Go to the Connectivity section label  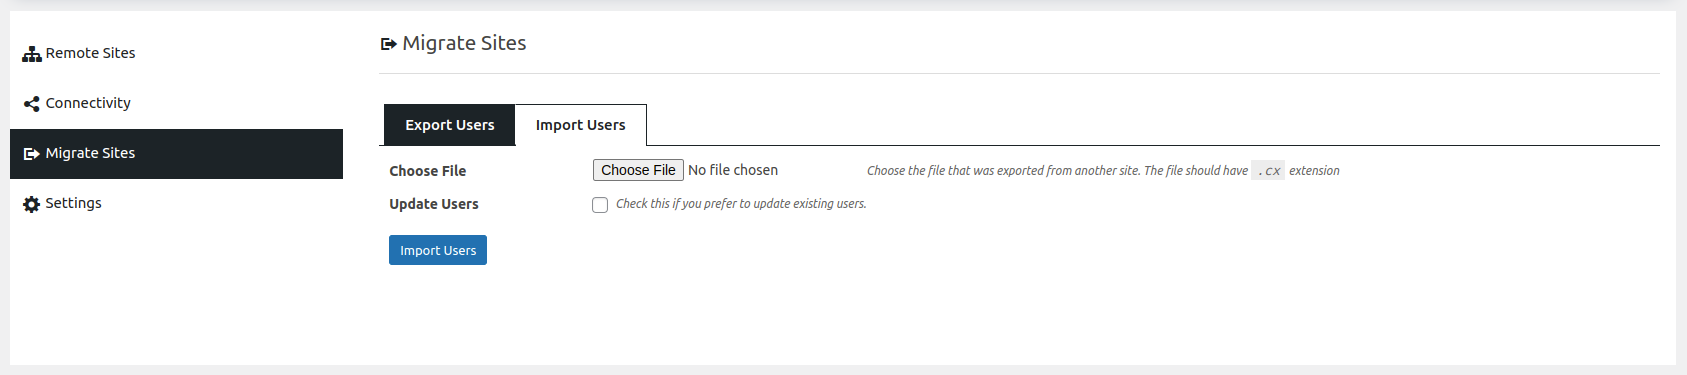(88, 103)
